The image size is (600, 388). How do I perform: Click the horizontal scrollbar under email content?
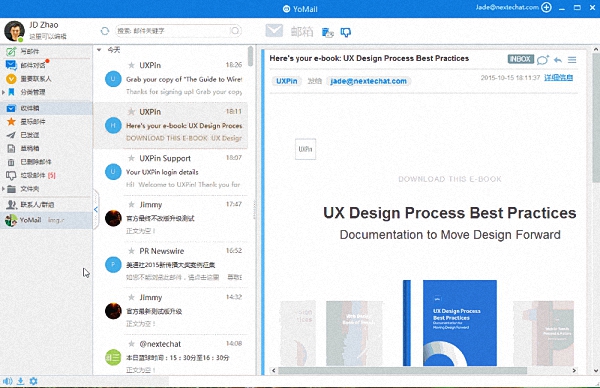coord(402,370)
